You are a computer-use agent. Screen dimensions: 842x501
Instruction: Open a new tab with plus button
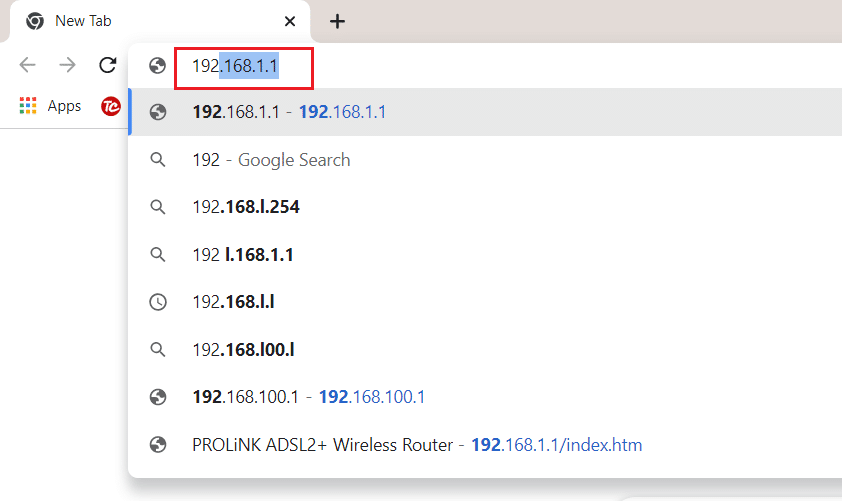(338, 21)
